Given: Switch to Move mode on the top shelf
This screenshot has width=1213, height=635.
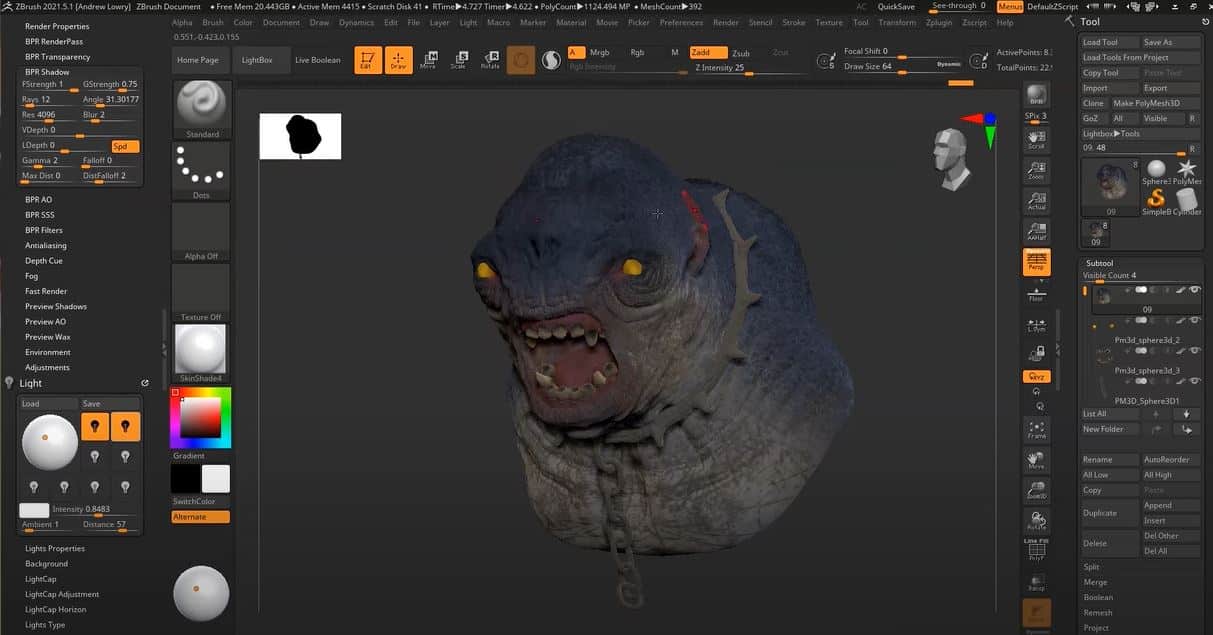Looking at the screenshot, I should [x=429, y=60].
